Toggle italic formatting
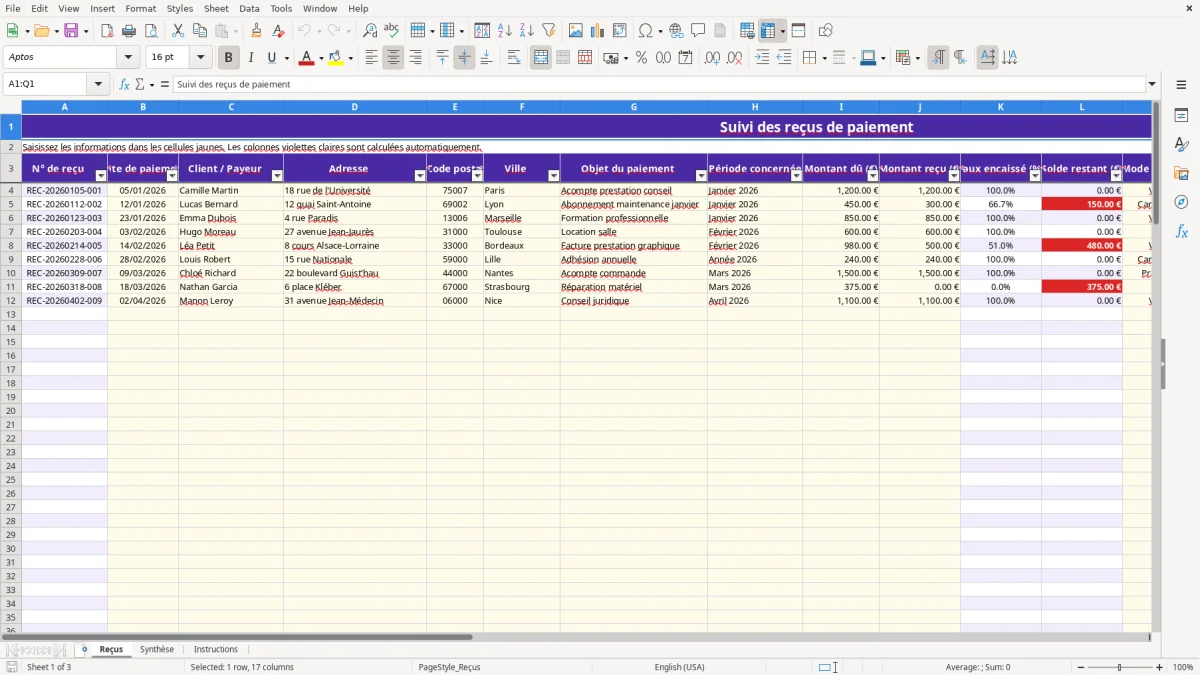Image resolution: width=1200 pixels, height=675 pixels. click(251, 58)
